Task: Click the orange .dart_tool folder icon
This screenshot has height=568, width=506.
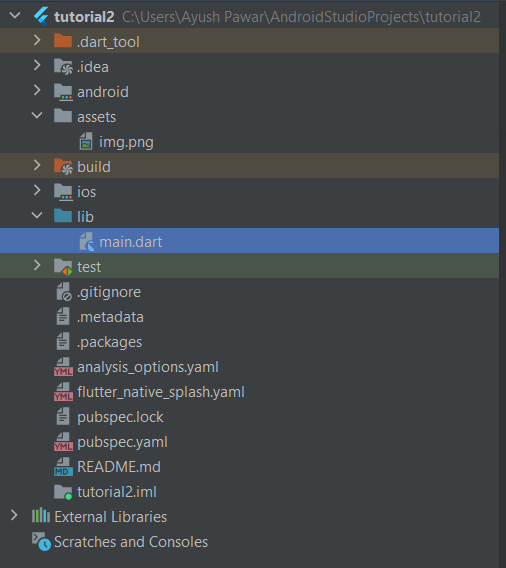Action: pos(63,41)
